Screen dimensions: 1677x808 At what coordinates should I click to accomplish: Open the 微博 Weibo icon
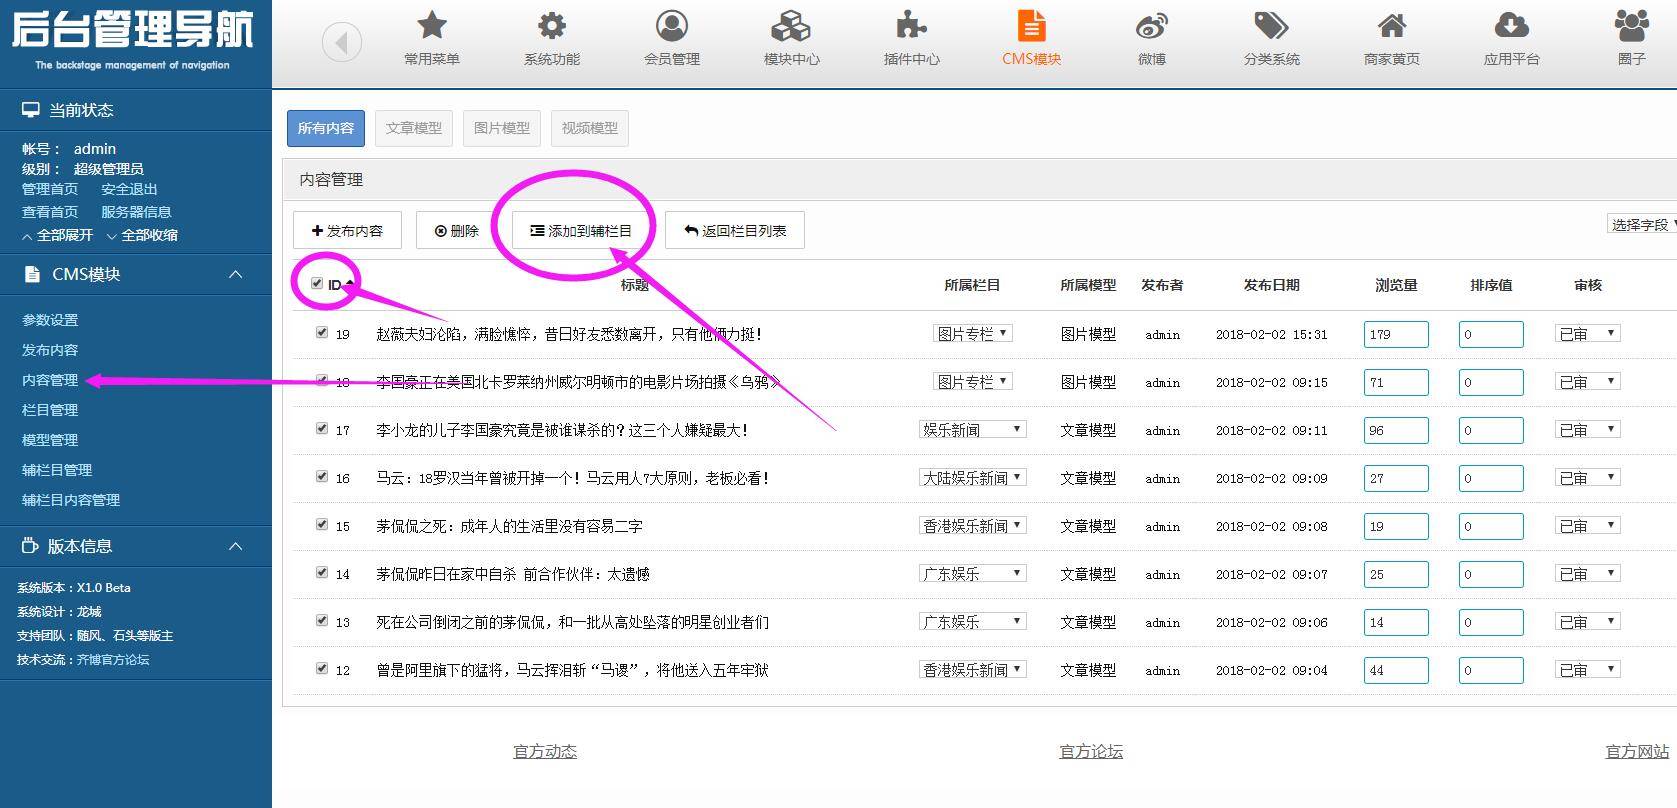click(1151, 26)
